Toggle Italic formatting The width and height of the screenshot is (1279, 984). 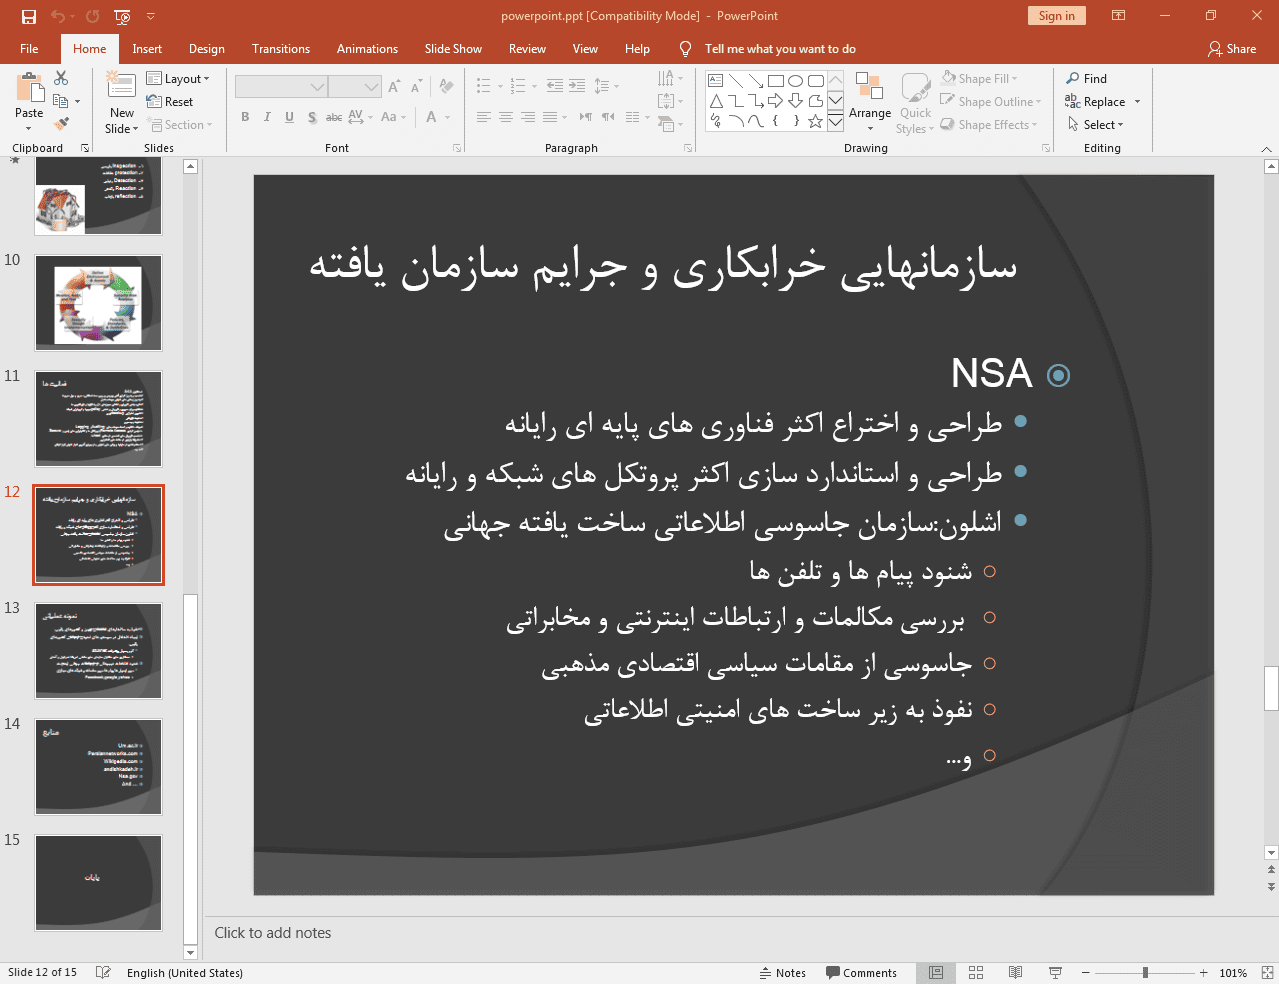pos(267,117)
